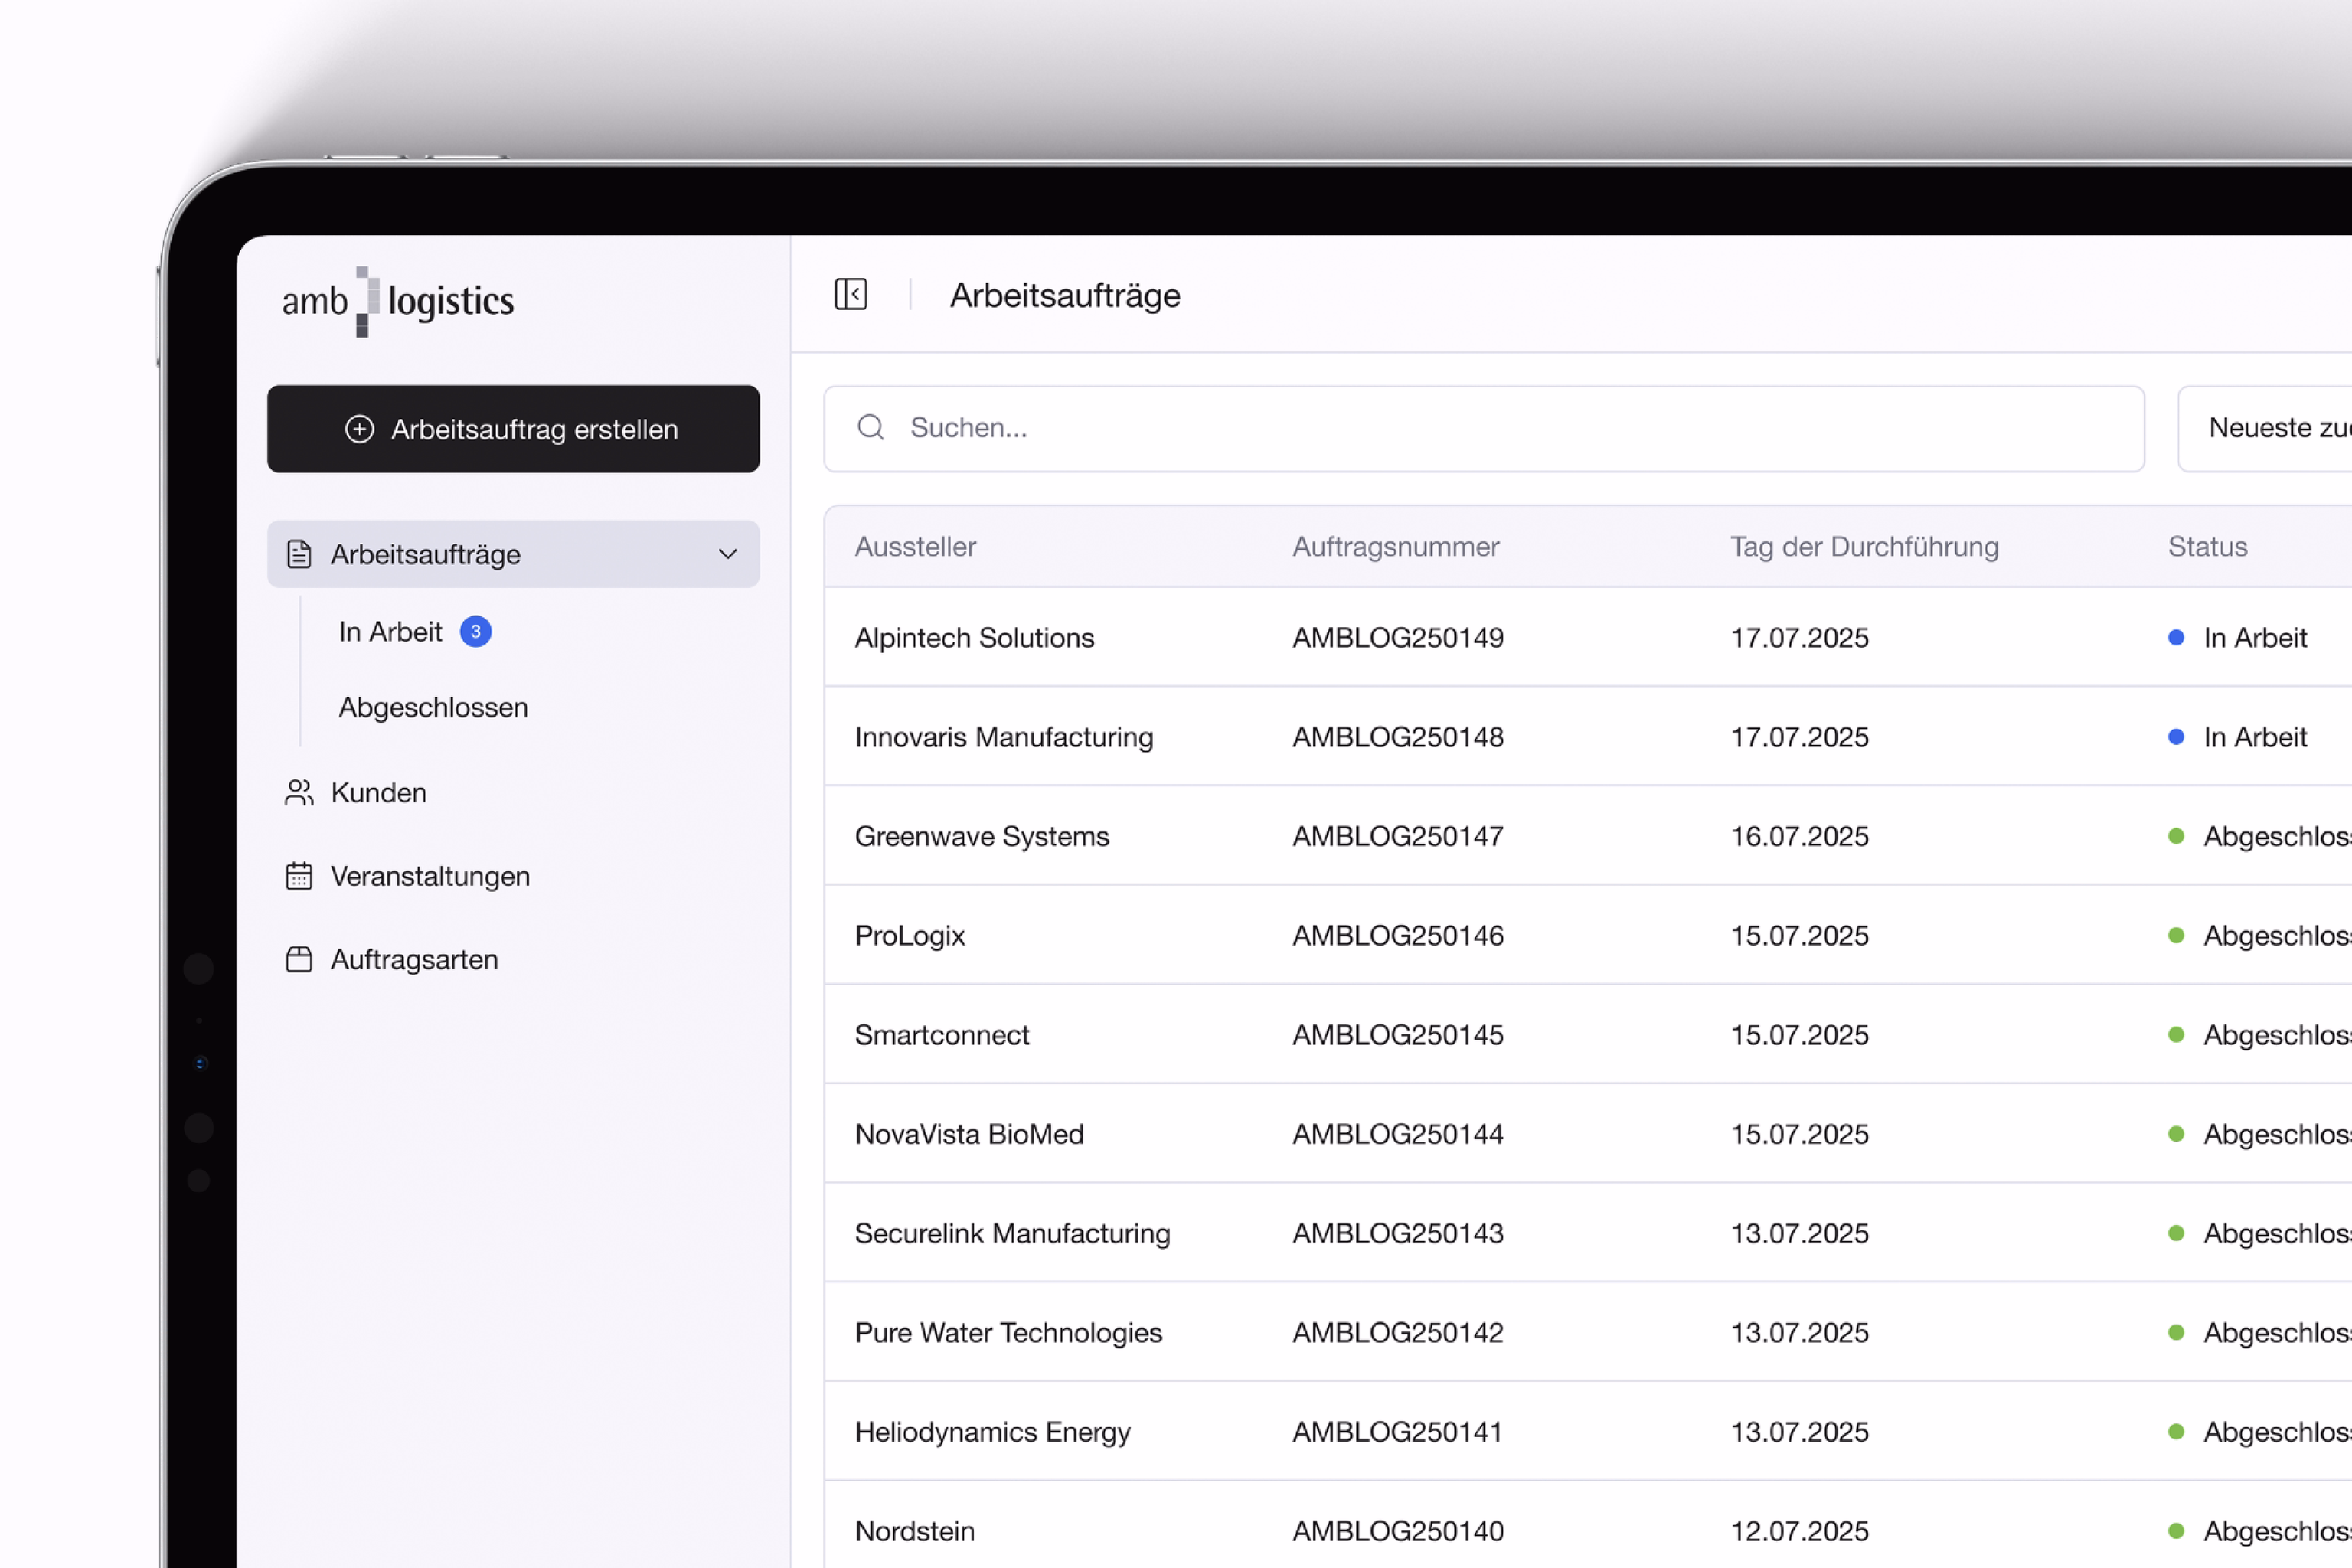Click order number AMBLOG250143

pos(1398,1233)
